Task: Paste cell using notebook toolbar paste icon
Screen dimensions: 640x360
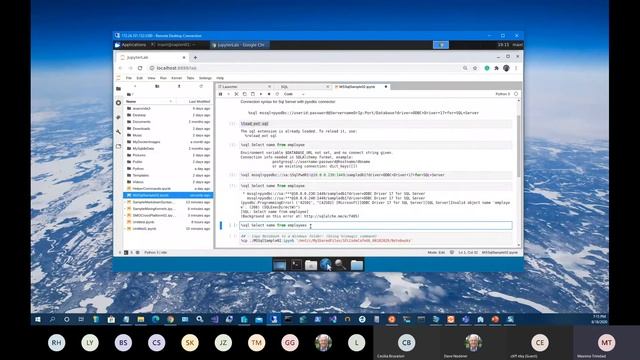Action: 253,94
